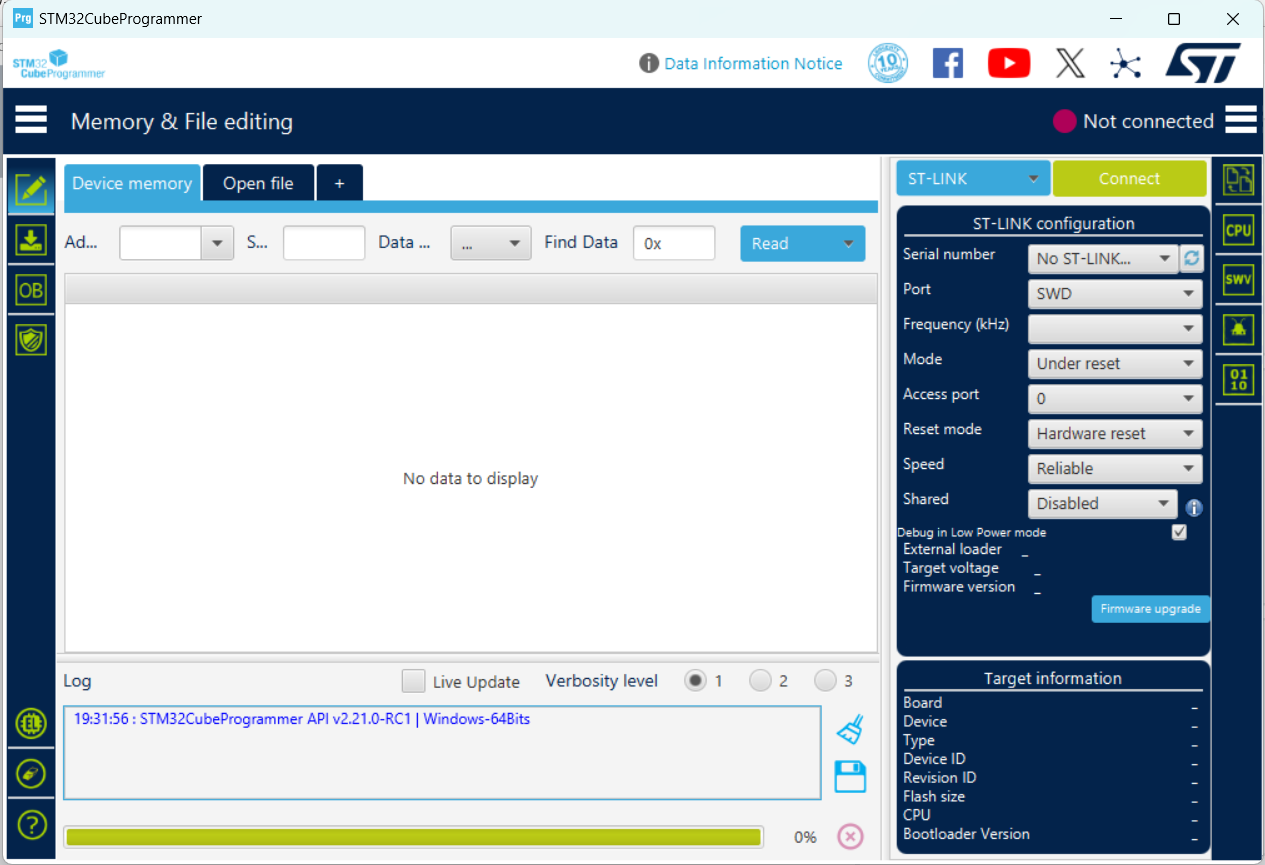The width and height of the screenshot is (1265, 865).
Task: Toggle Debug in Low Power mode checkbox
Action: click(x=1179, y=532)
